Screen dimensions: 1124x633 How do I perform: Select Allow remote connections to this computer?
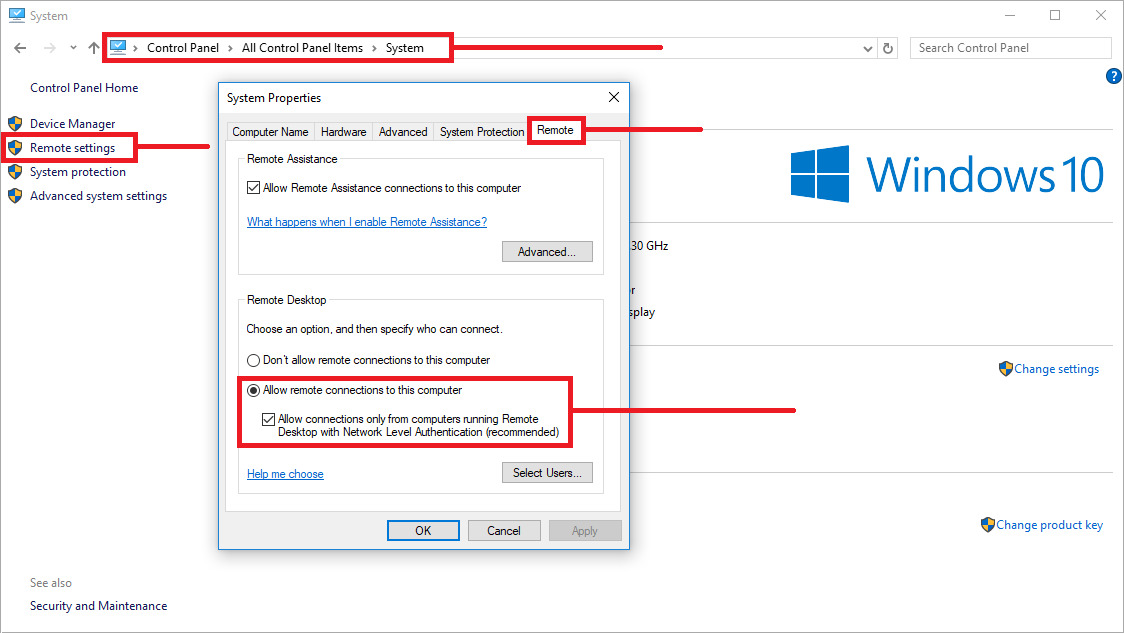coord(253,391)
